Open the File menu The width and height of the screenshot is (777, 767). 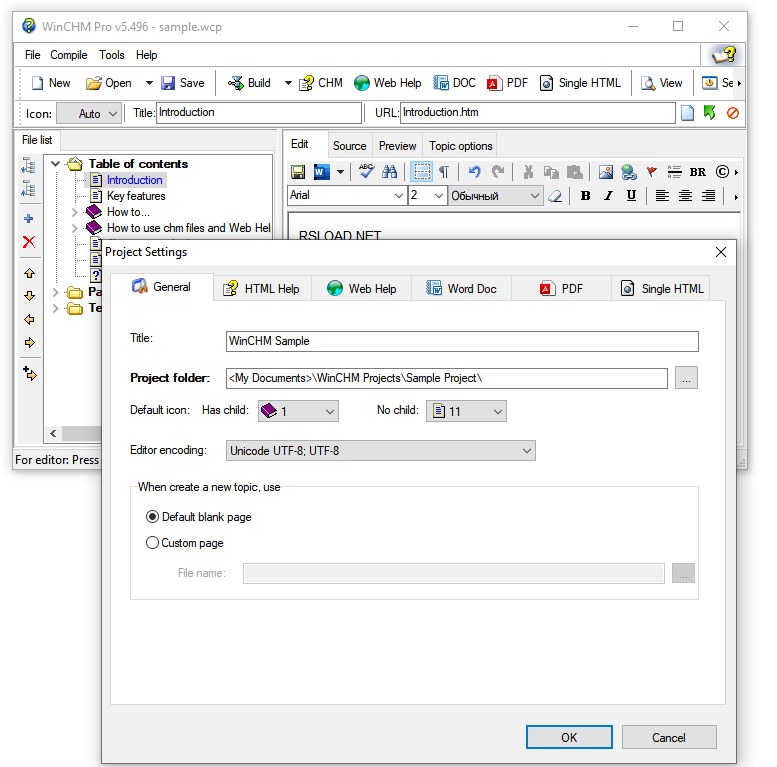pos(32,55)
